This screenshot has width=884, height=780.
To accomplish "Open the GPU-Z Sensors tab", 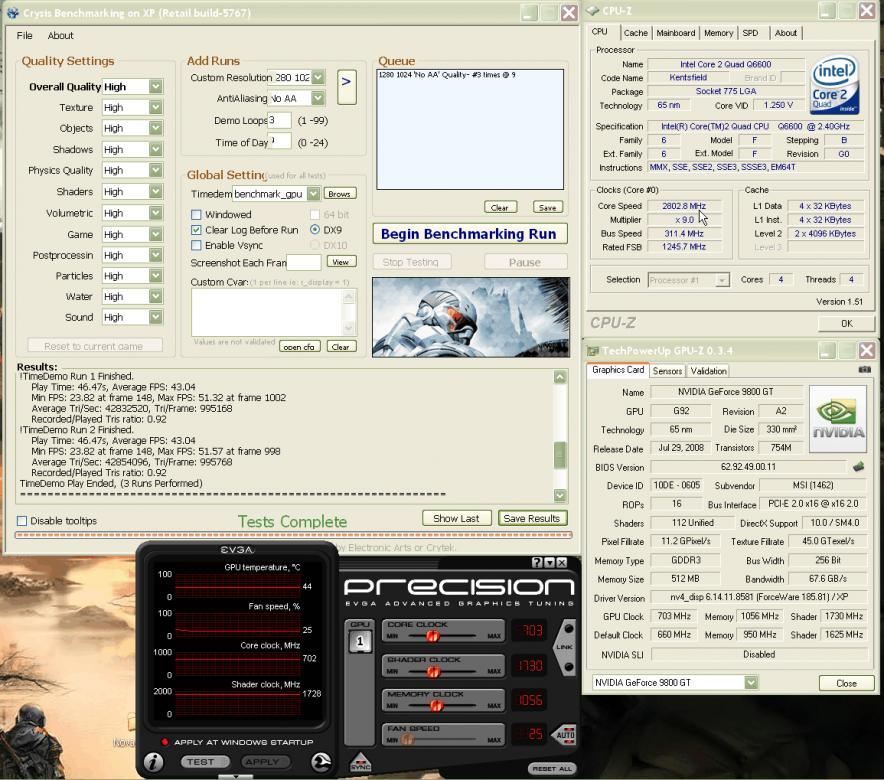I will tap(667, 371).
